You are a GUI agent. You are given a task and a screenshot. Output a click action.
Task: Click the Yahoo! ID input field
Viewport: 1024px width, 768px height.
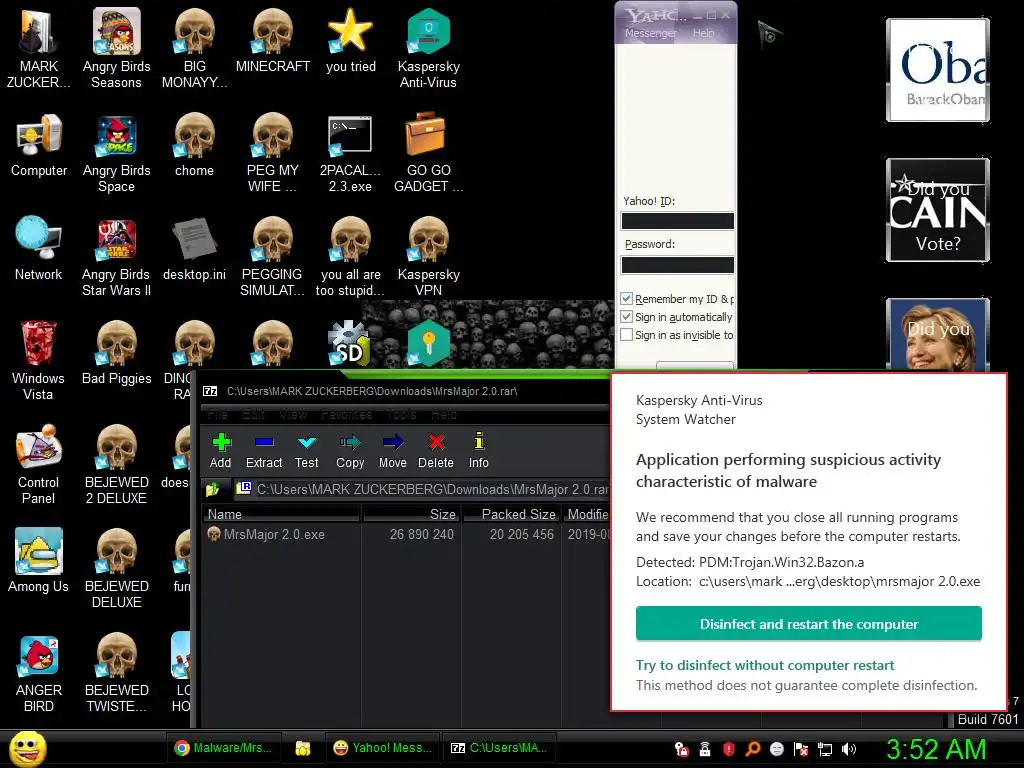tap(677, 221)
